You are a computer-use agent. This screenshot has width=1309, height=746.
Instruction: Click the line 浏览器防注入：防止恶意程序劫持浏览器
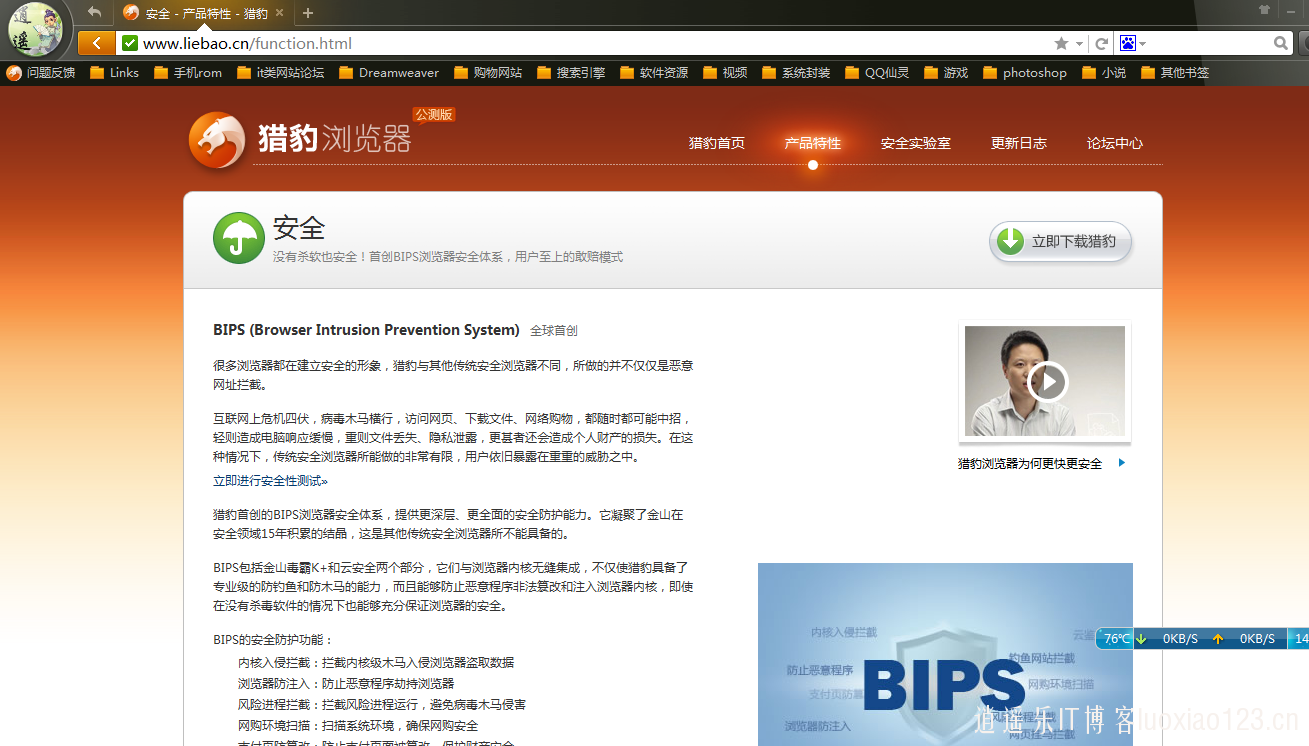coord(346,683)
